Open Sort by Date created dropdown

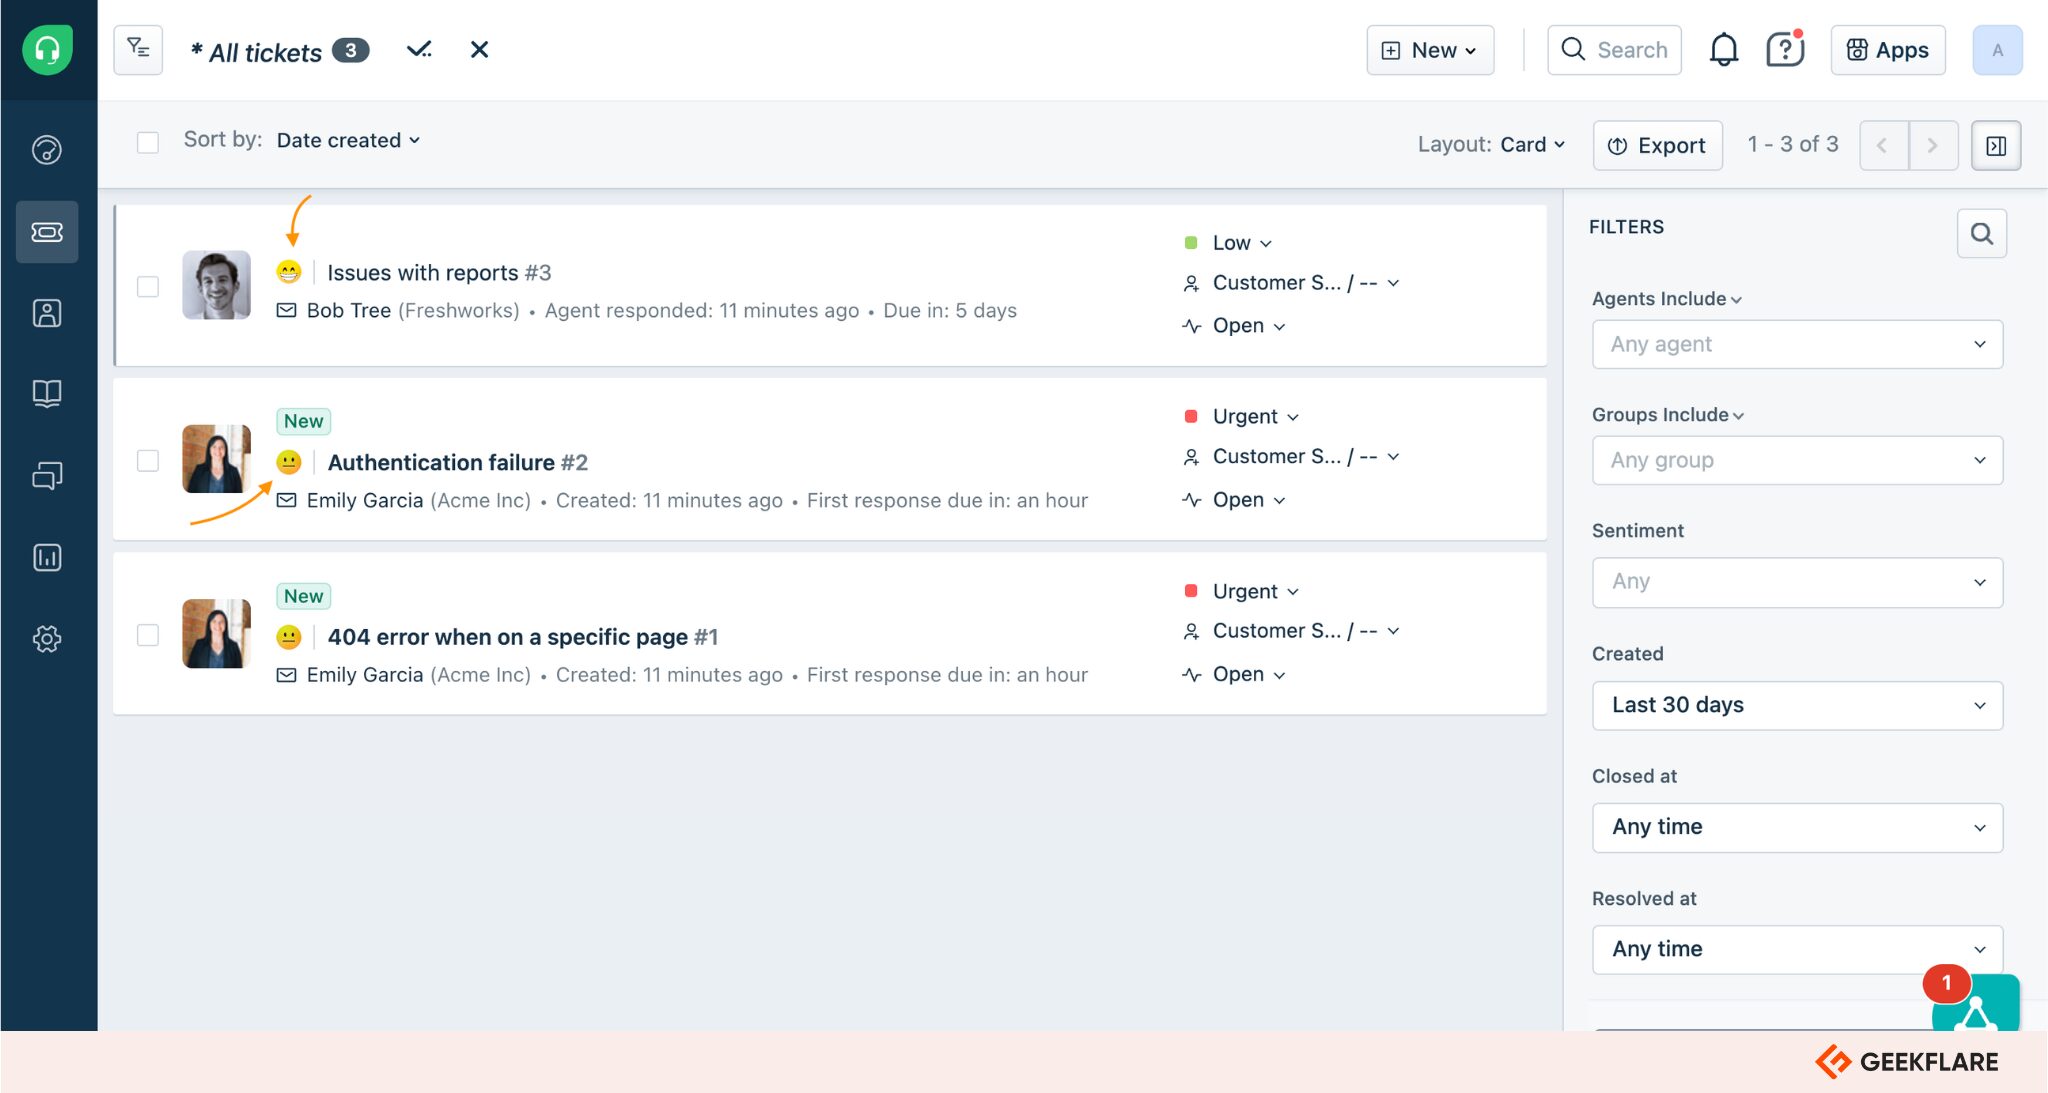coord(347,140)
